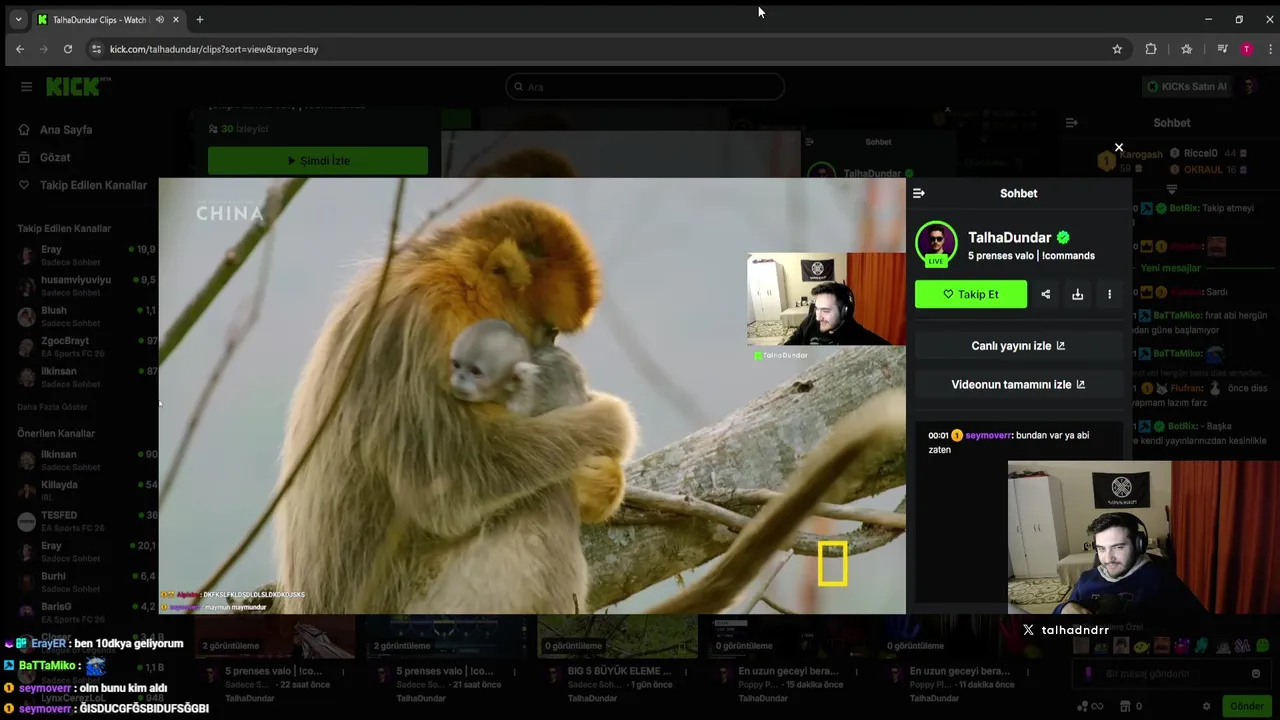Open Eray channel in followed list
1280x720 pixels.
(87, 255)
